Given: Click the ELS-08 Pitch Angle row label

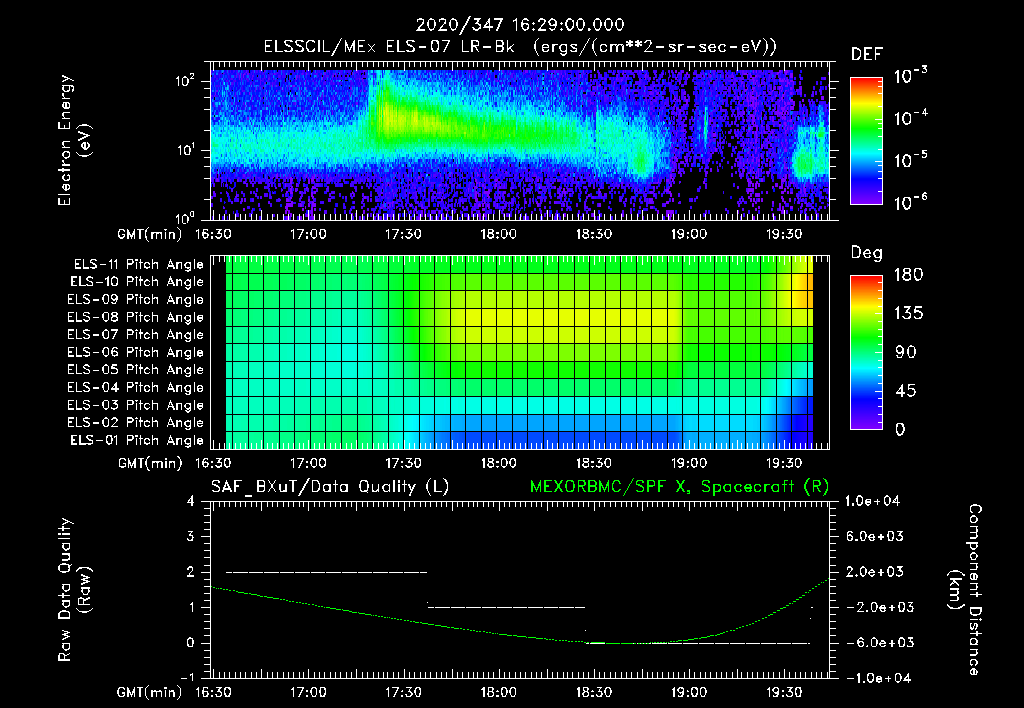Looking at the screenshot, I should click(x=135, y=317).
